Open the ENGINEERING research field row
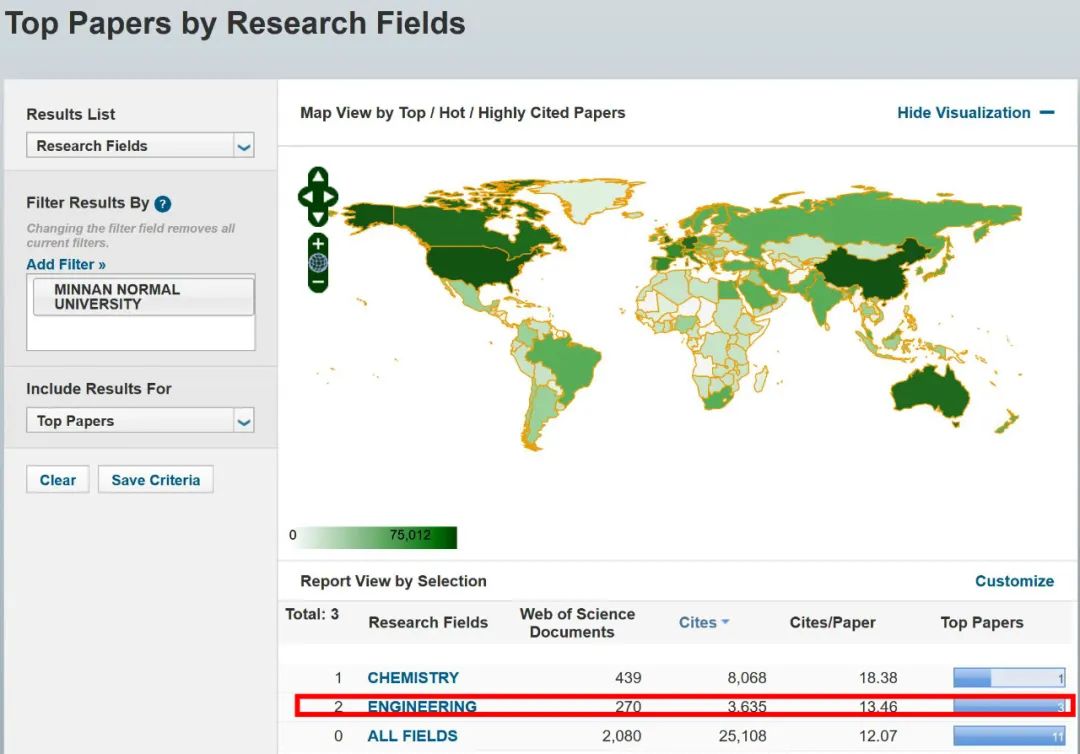This screenshot has width=1080, height=754. 422,707
